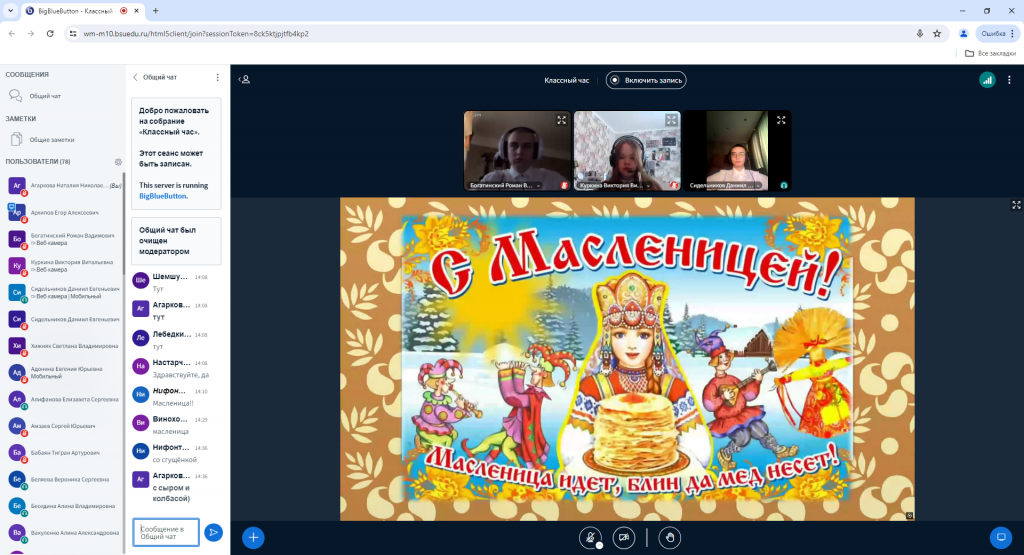Send the chat message with arrow button
The image size is (1024, 555).
click(213, 533)
